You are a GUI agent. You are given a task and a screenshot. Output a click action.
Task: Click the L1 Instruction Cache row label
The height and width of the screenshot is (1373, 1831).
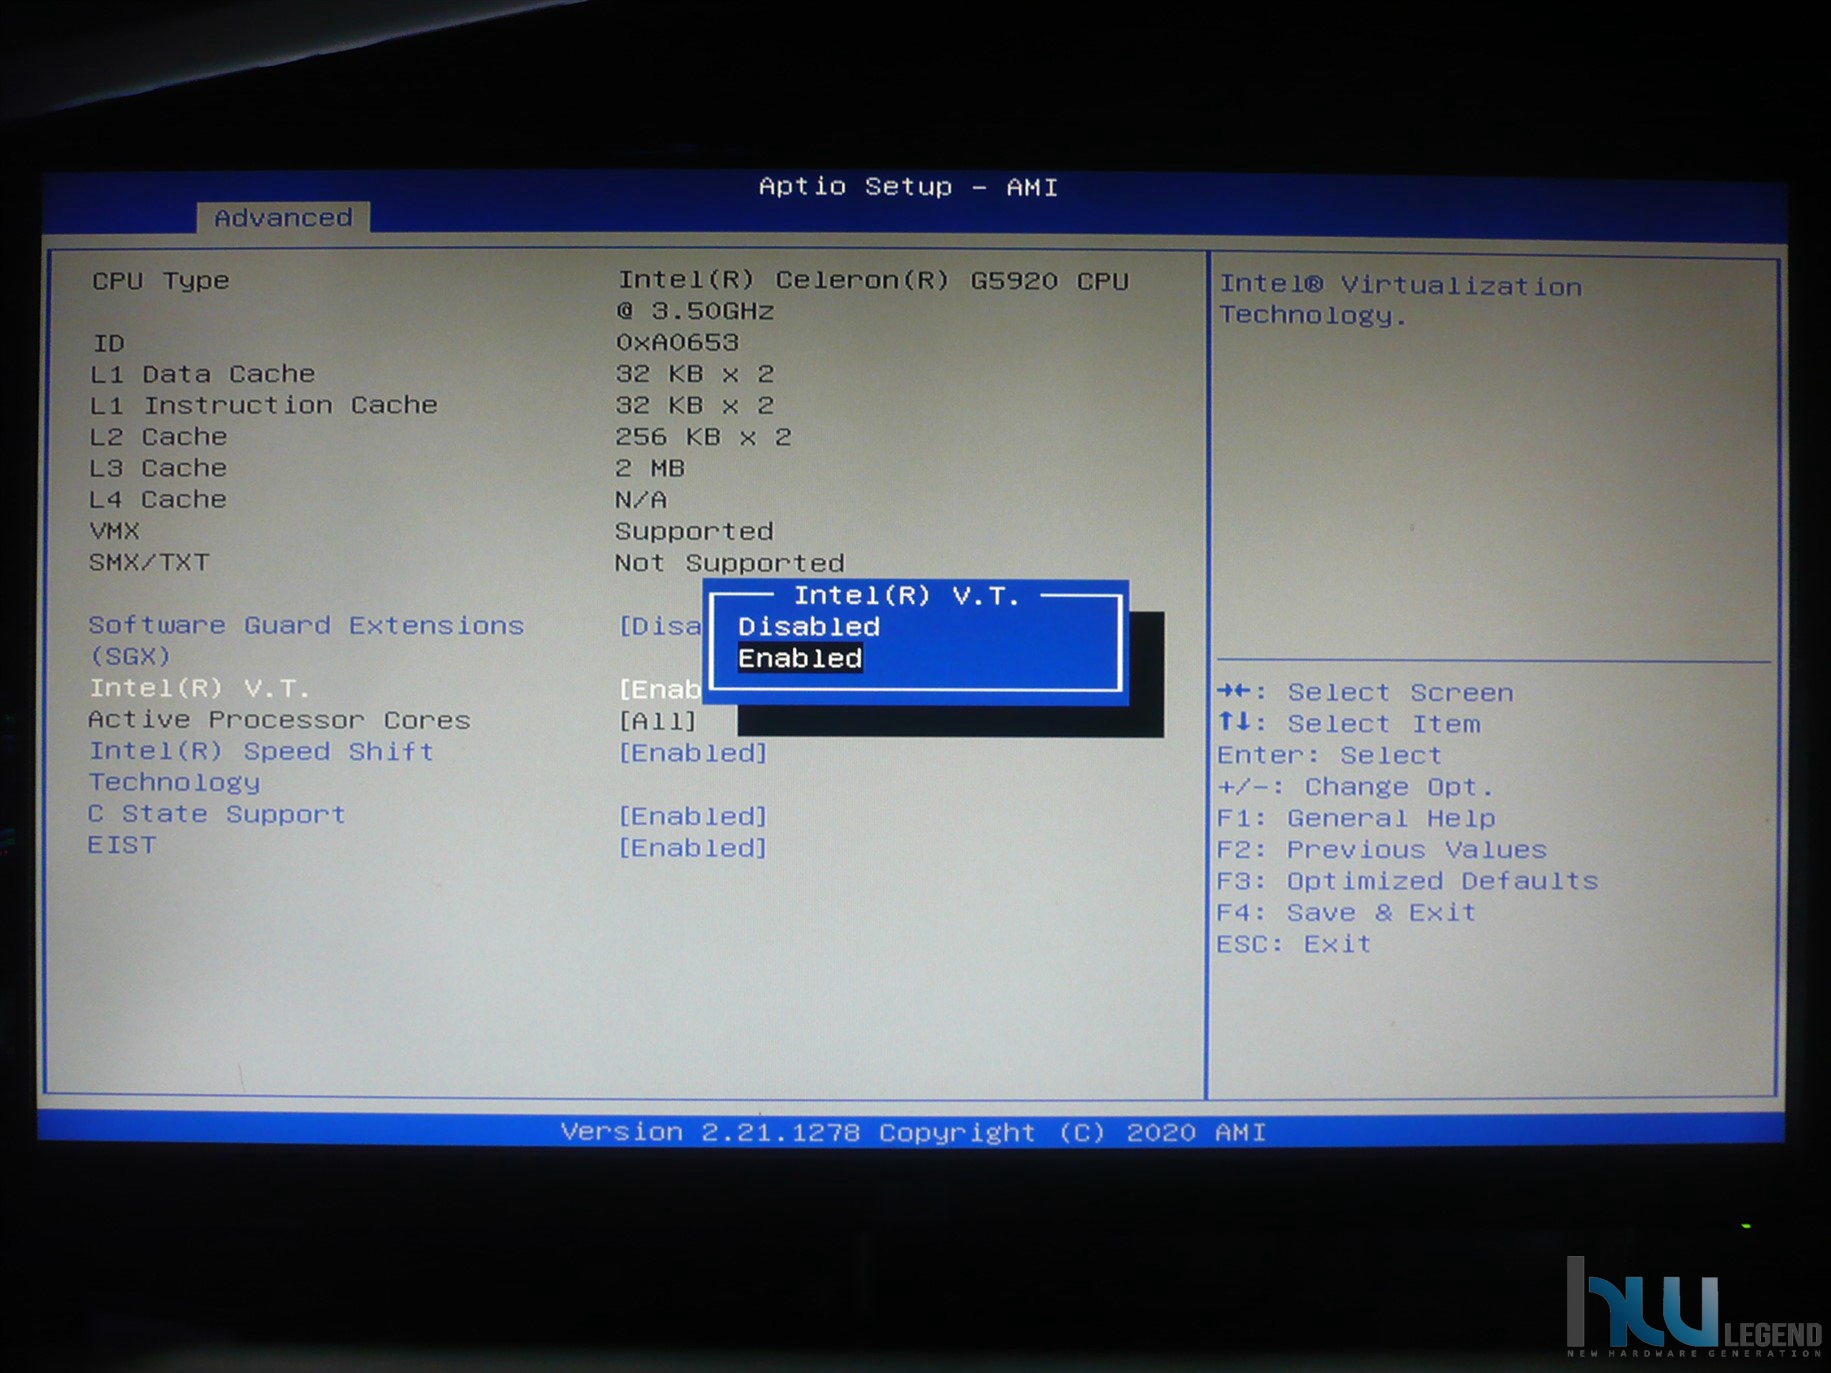(264, 405)
